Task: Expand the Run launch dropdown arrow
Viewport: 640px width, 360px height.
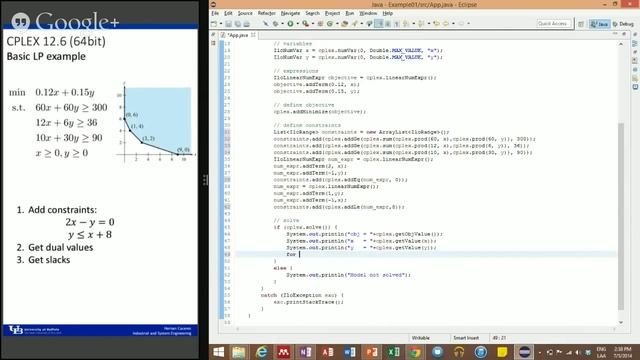Action: click(298, 24)
